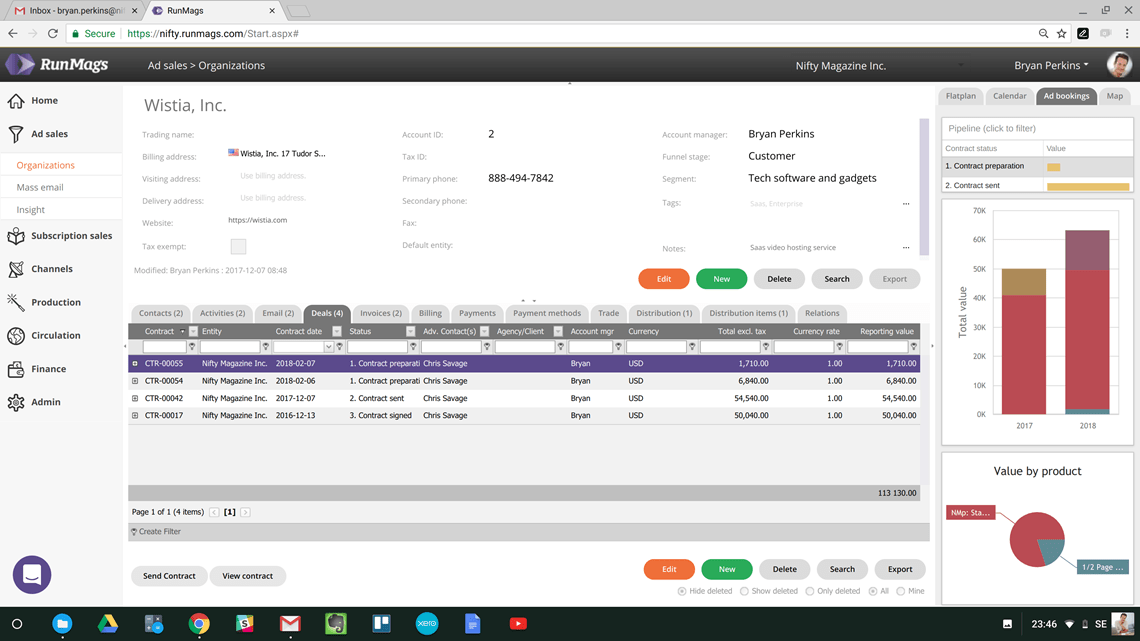Click Contract preparation value bar
Screen dimensions: 1140x641
point(1053,167)
